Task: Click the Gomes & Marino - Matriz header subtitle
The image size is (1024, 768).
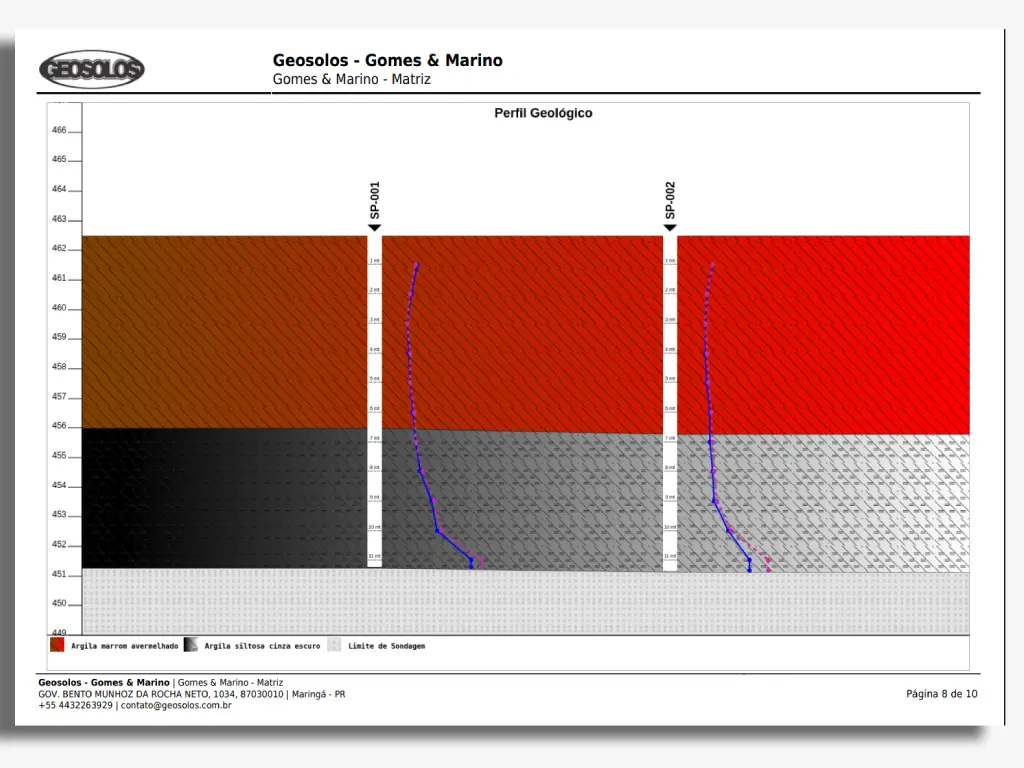Action: click(351, 79)
